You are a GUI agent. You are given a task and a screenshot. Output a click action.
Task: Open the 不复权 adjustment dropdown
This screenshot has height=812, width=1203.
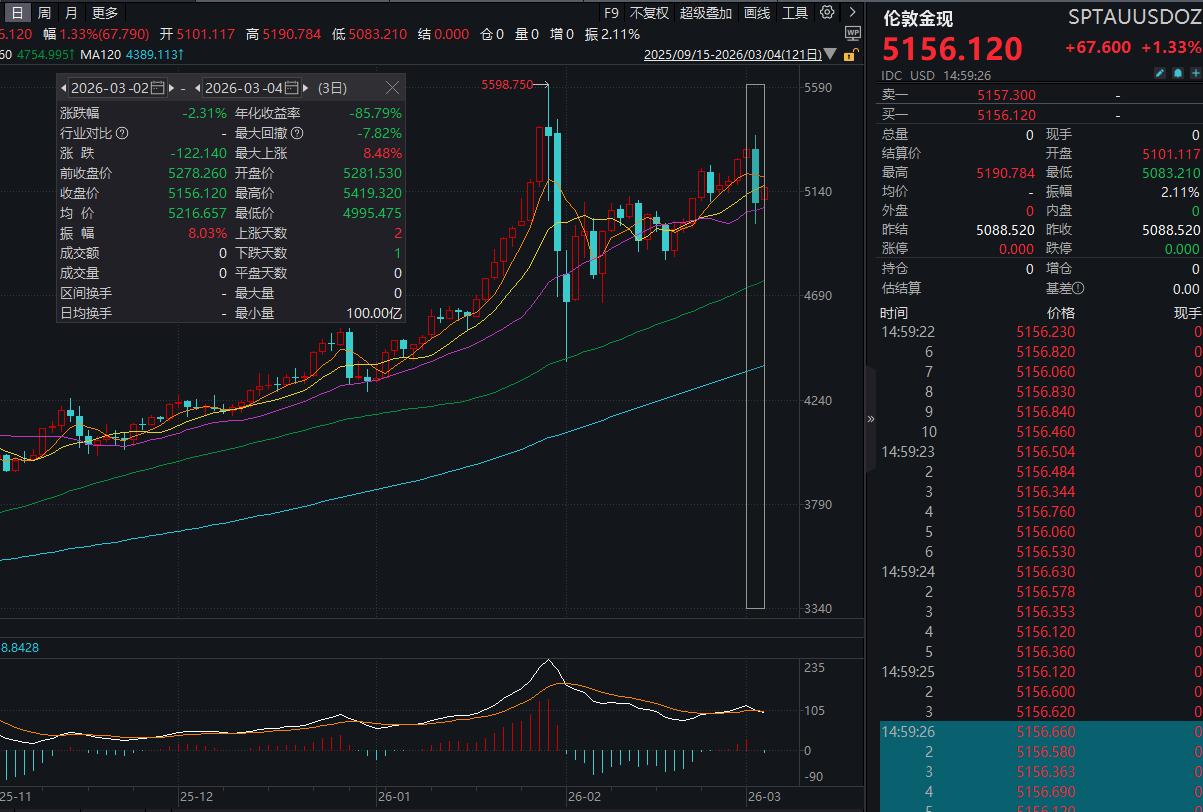[649, 13]
